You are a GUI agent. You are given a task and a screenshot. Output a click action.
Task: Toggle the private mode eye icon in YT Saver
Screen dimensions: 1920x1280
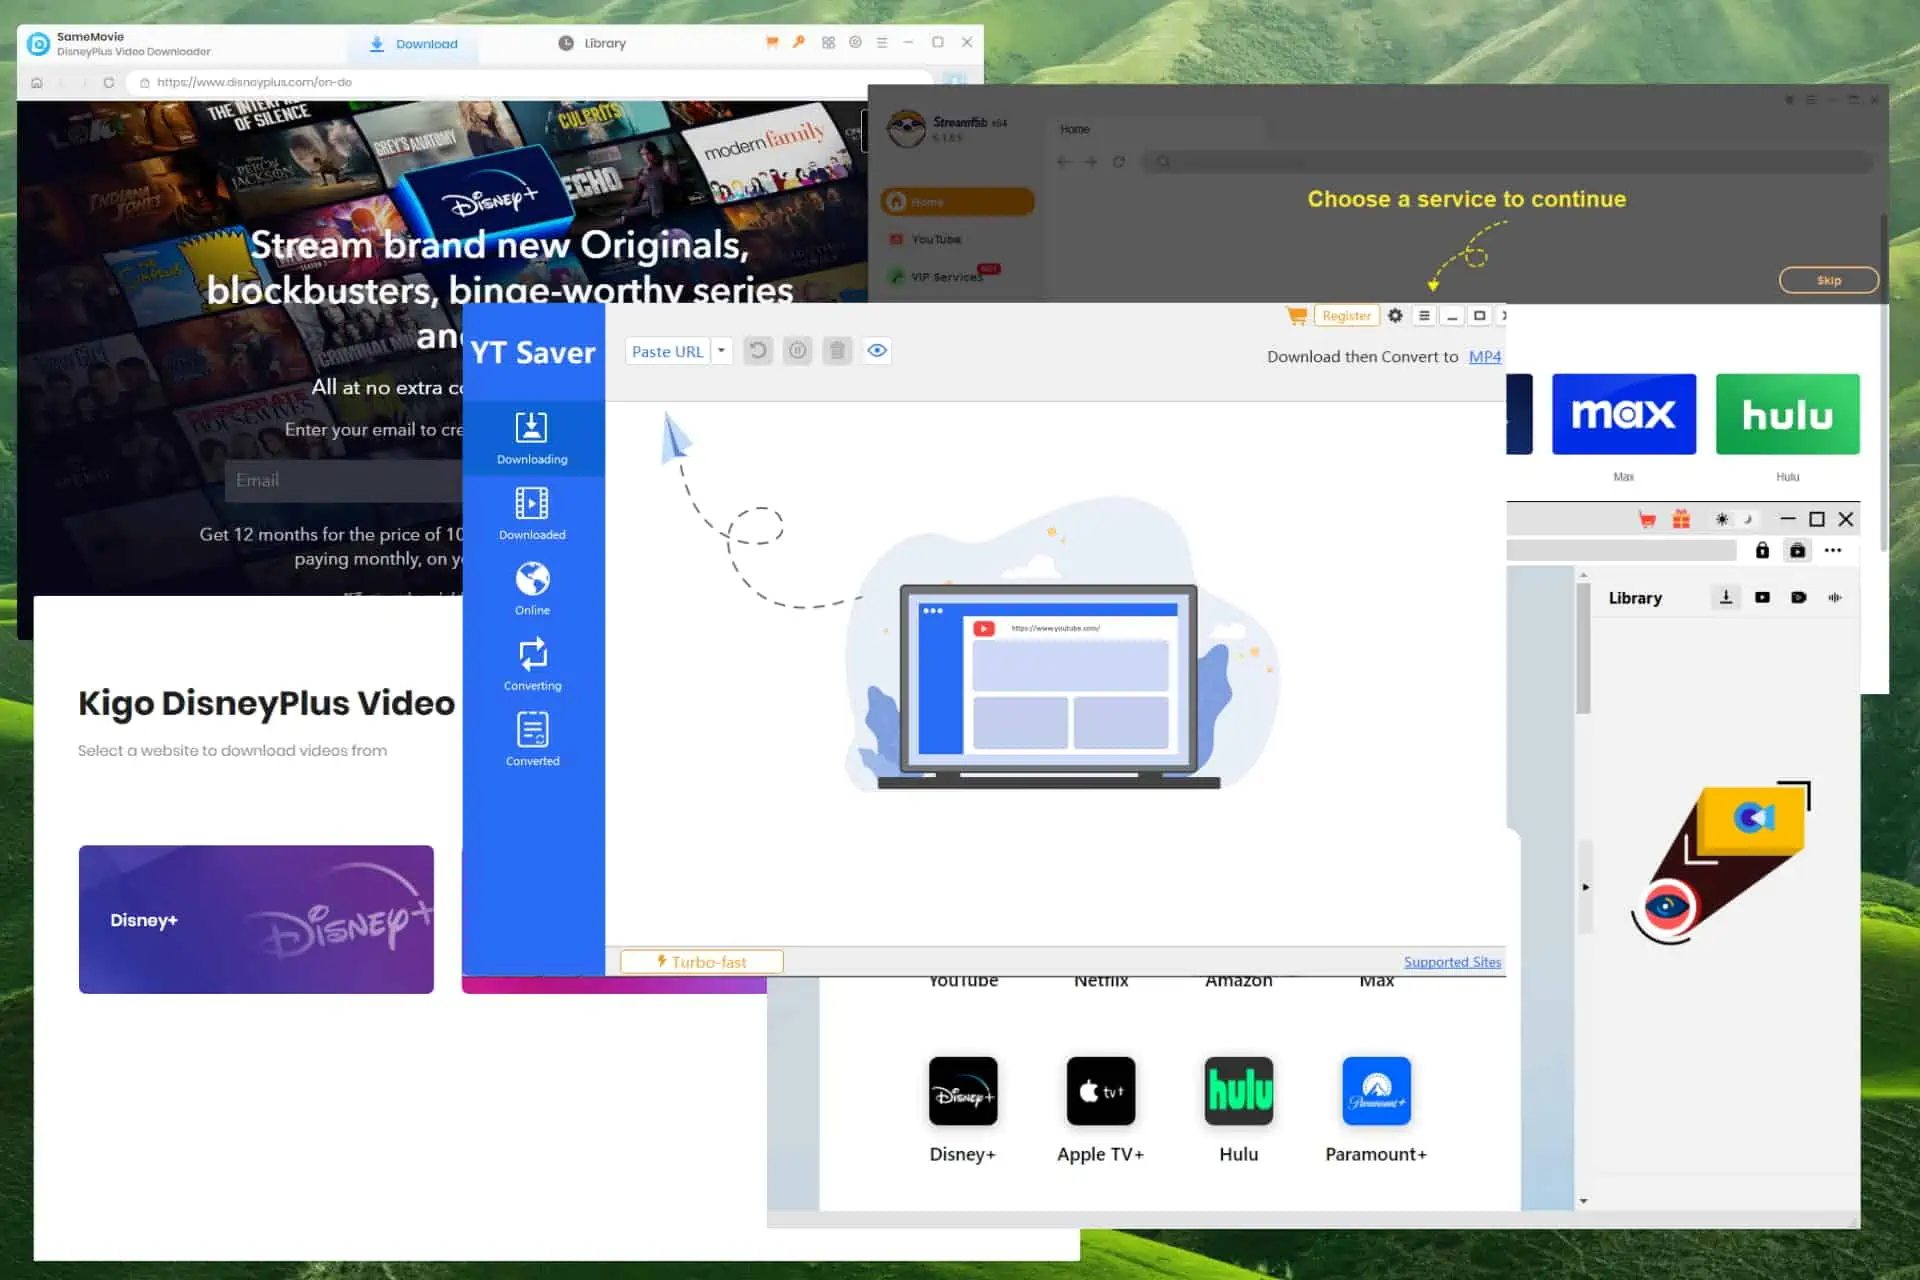tap(877, 351)
